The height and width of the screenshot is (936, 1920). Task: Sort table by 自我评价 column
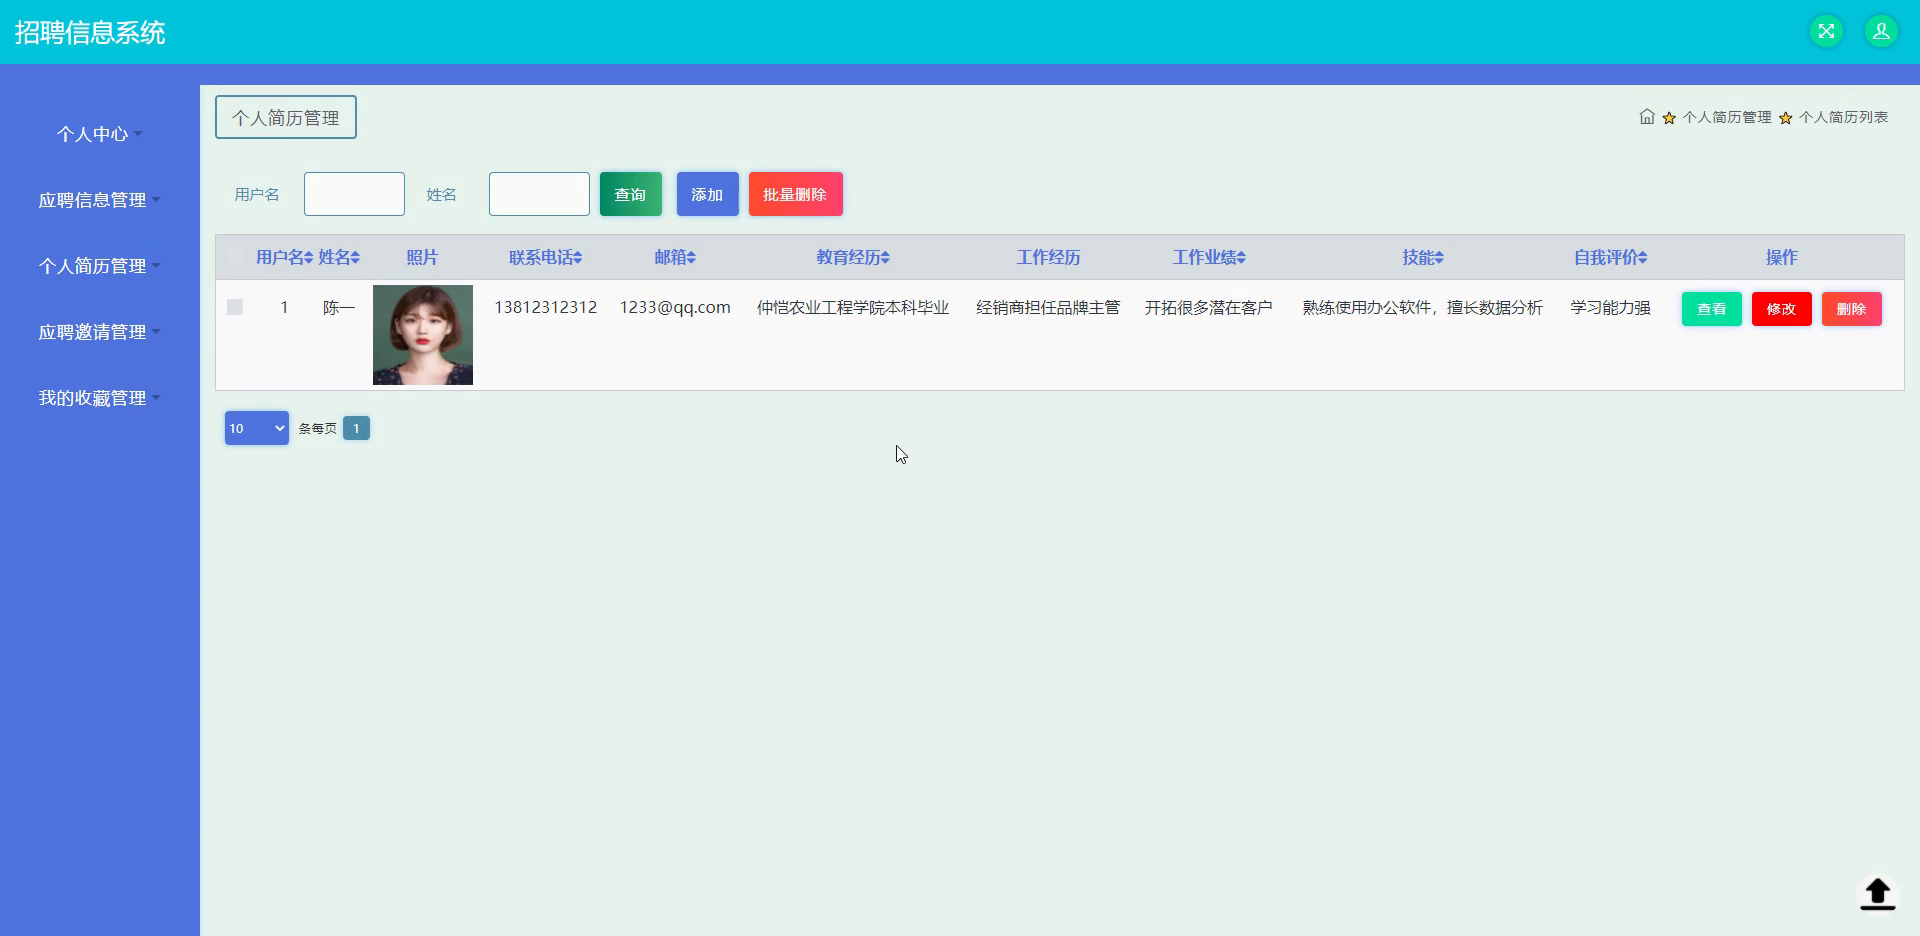(x=1611, y=257)
